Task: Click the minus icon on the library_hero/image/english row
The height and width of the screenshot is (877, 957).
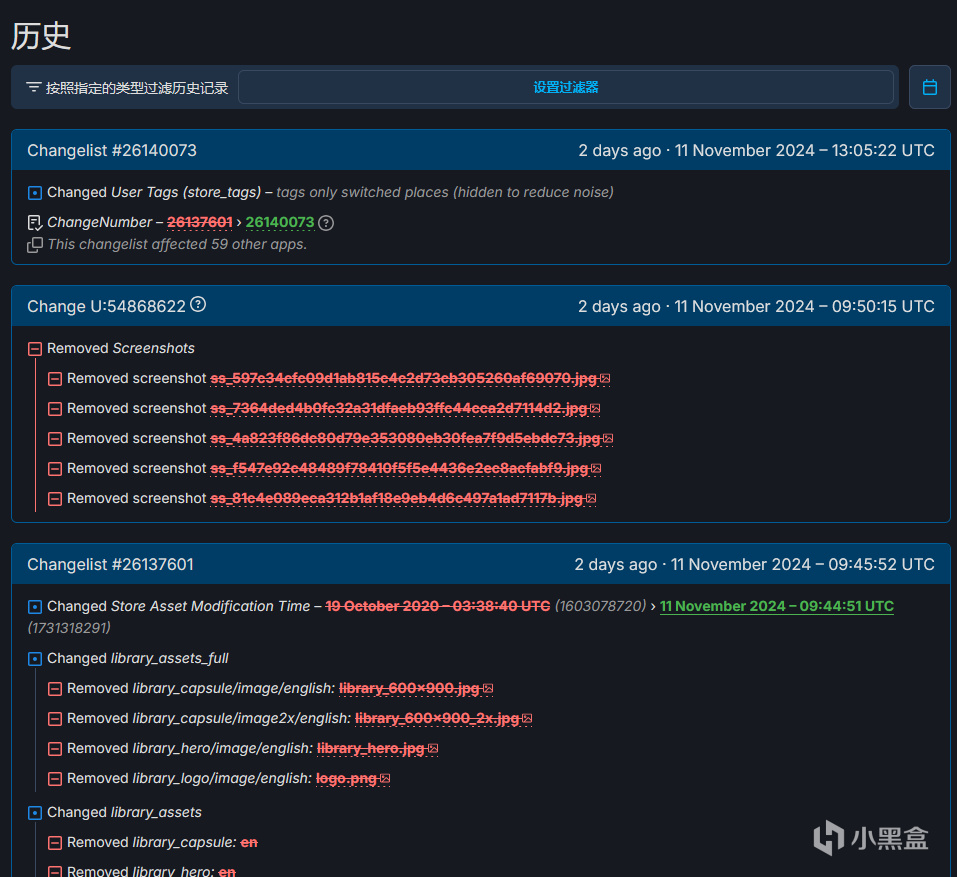Action: click(55, 749)
